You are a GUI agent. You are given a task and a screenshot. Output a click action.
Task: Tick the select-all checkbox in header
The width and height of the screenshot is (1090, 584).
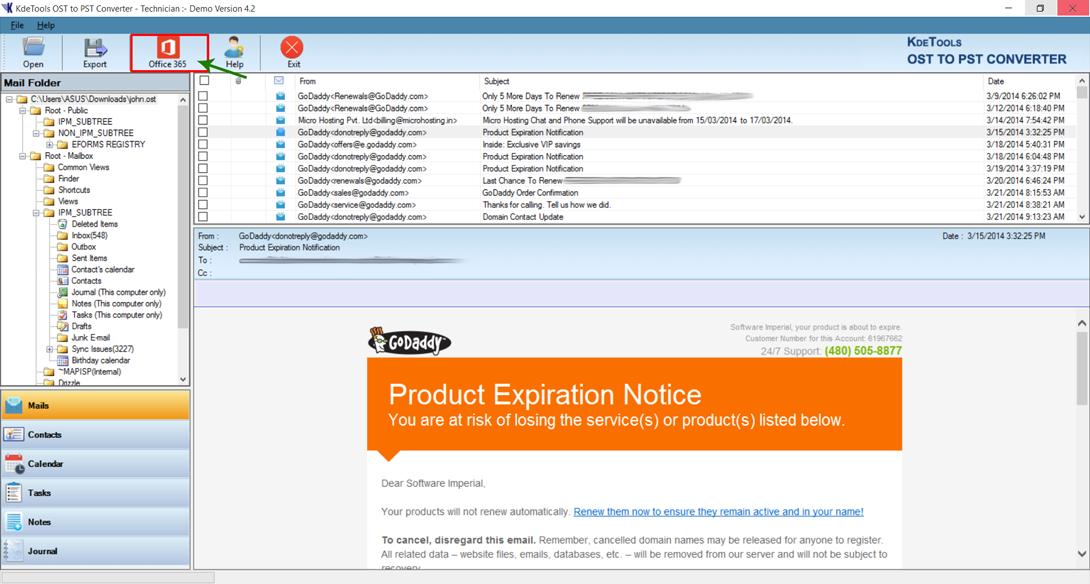point(204,81)
